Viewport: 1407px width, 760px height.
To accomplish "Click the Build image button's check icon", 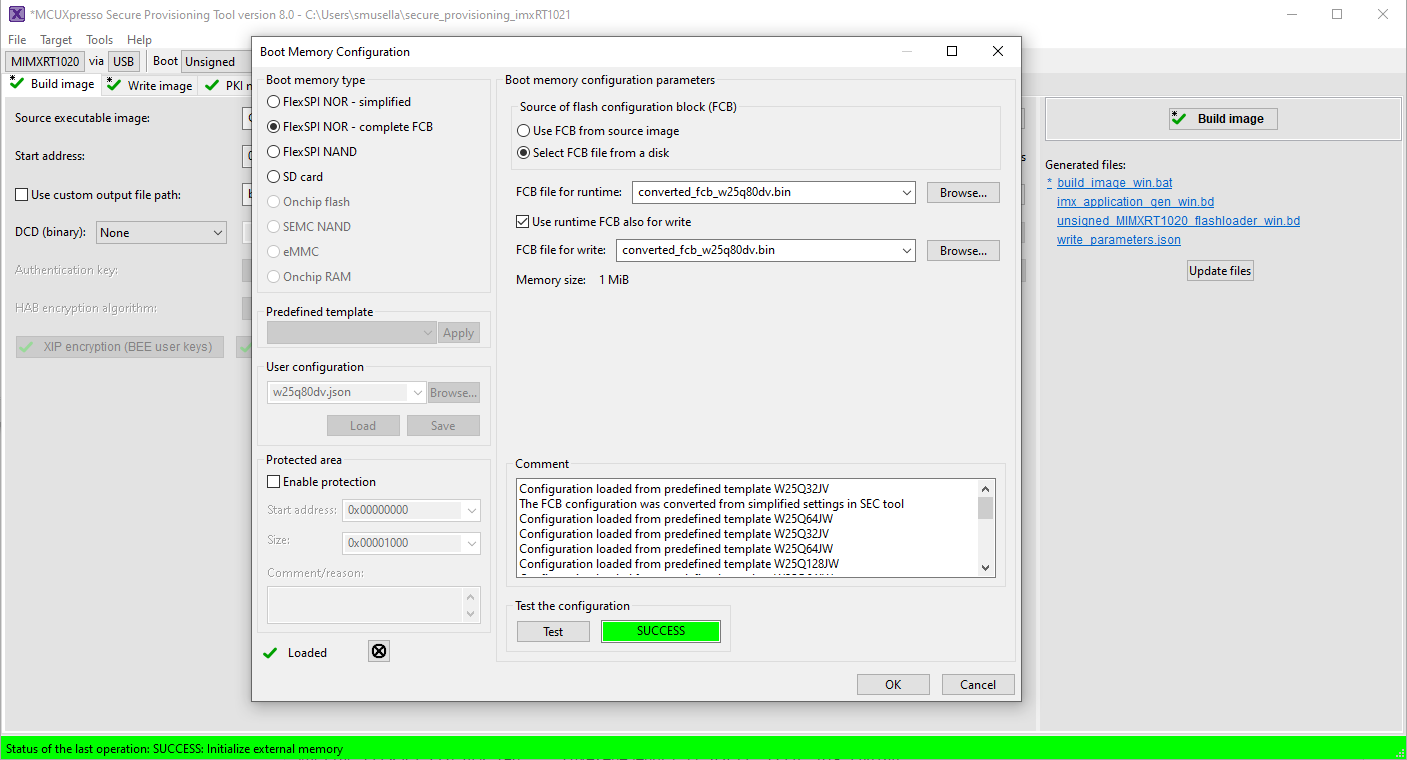I will (1180, 118).
